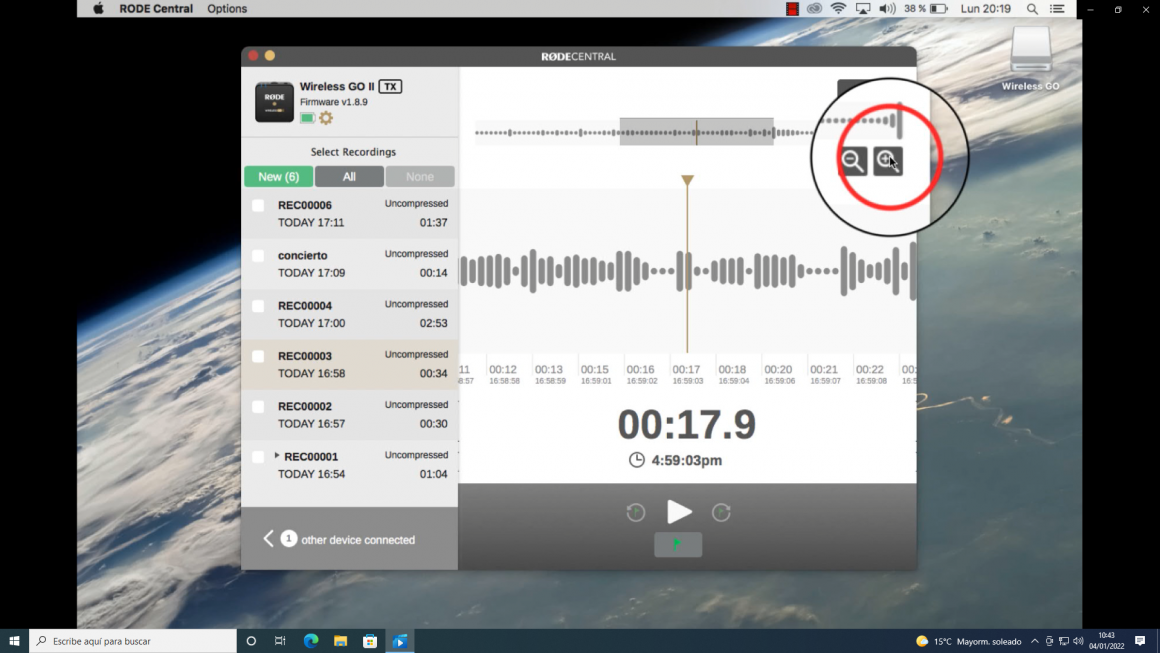The image size is (1160, 653).
Task: Go back to other connected device
Action: pos(268,539)
